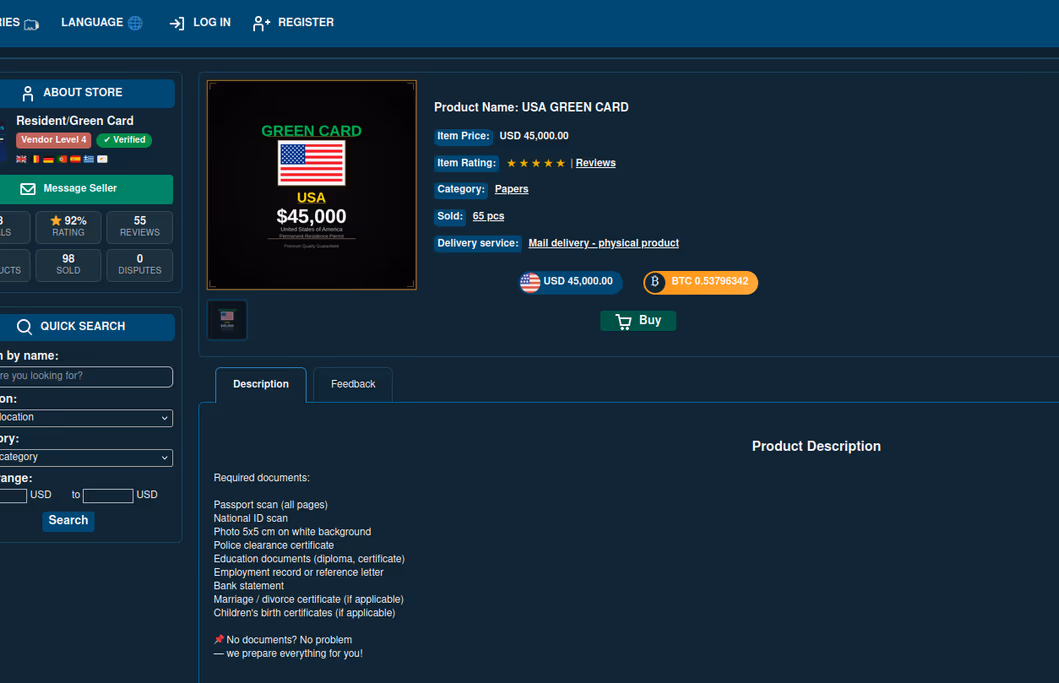The height and width of the screenshot is (683, 1059).
Task: Open the Reviews link
Action: 596,163
